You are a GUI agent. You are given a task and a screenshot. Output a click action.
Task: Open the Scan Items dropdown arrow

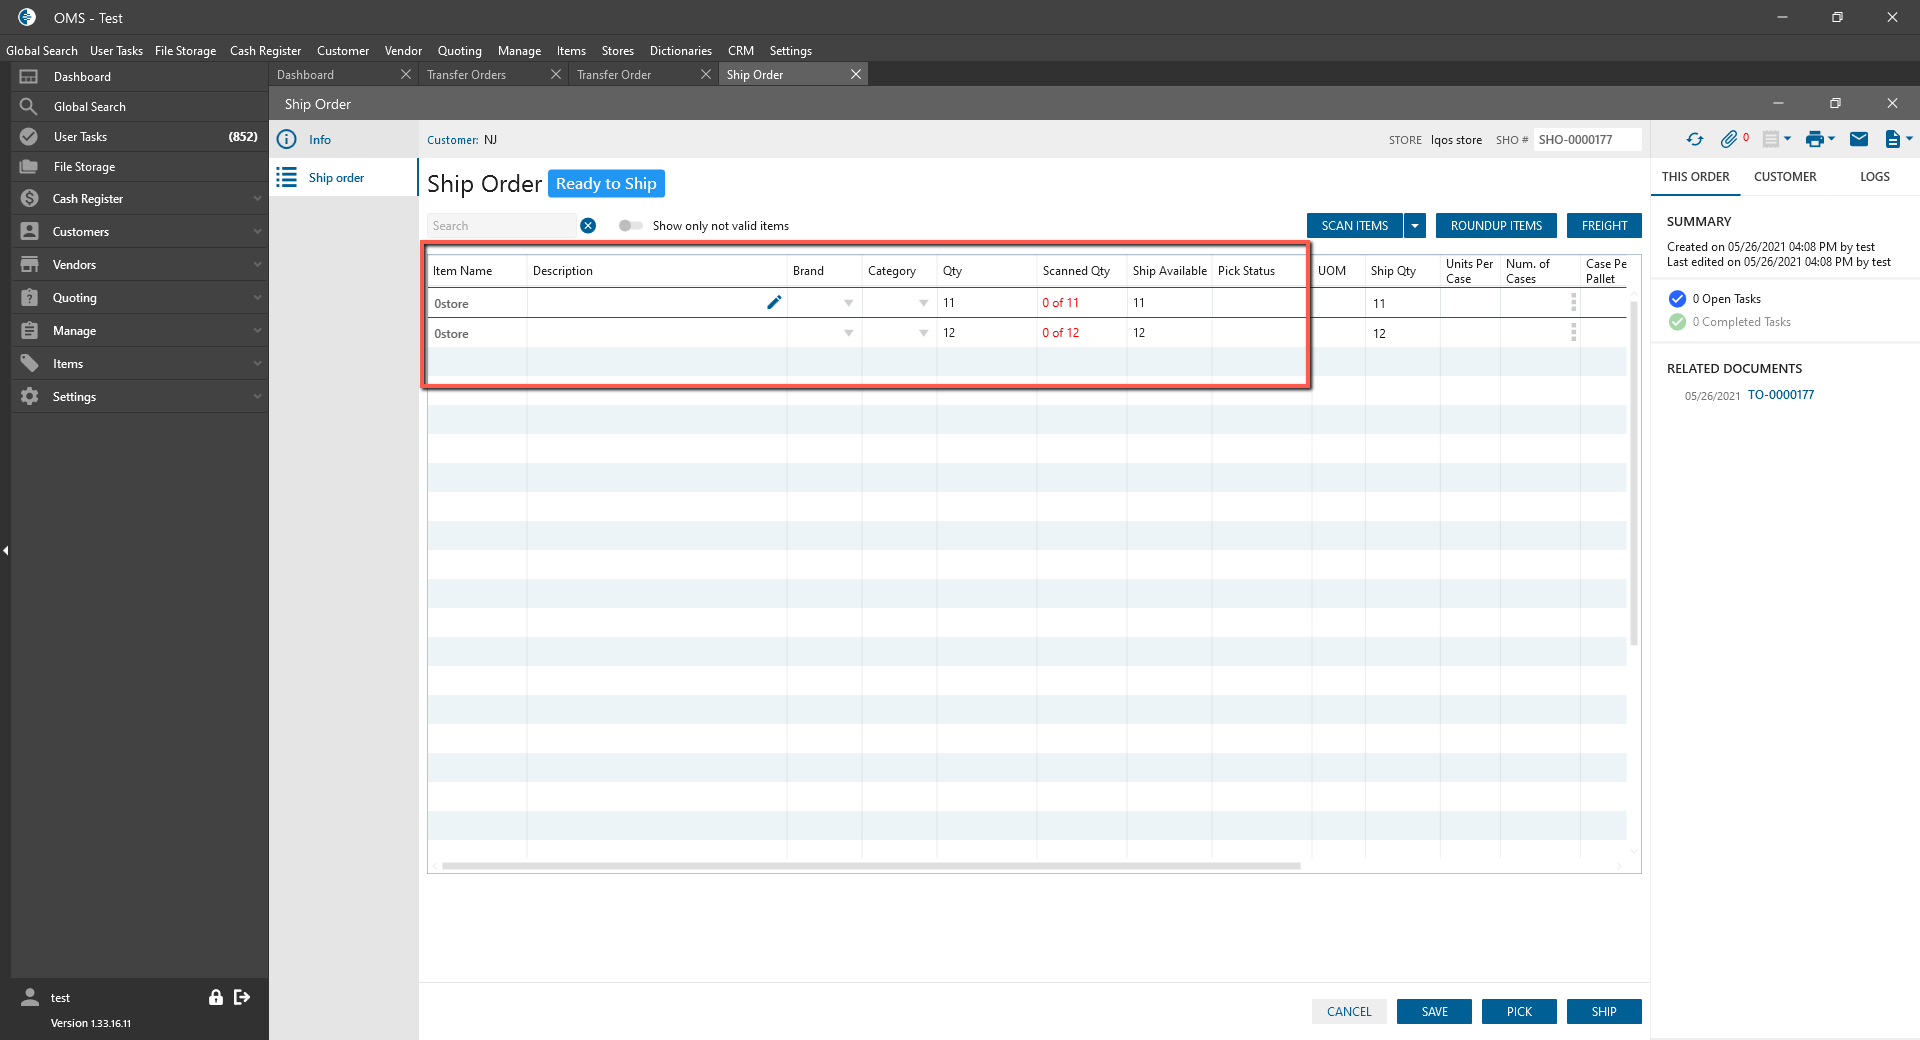click(x=1415, y=226)
